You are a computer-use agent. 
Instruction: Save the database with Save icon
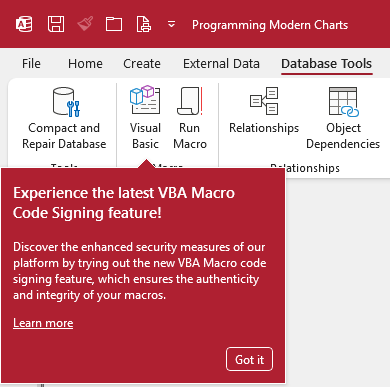[x=56, y=24]
